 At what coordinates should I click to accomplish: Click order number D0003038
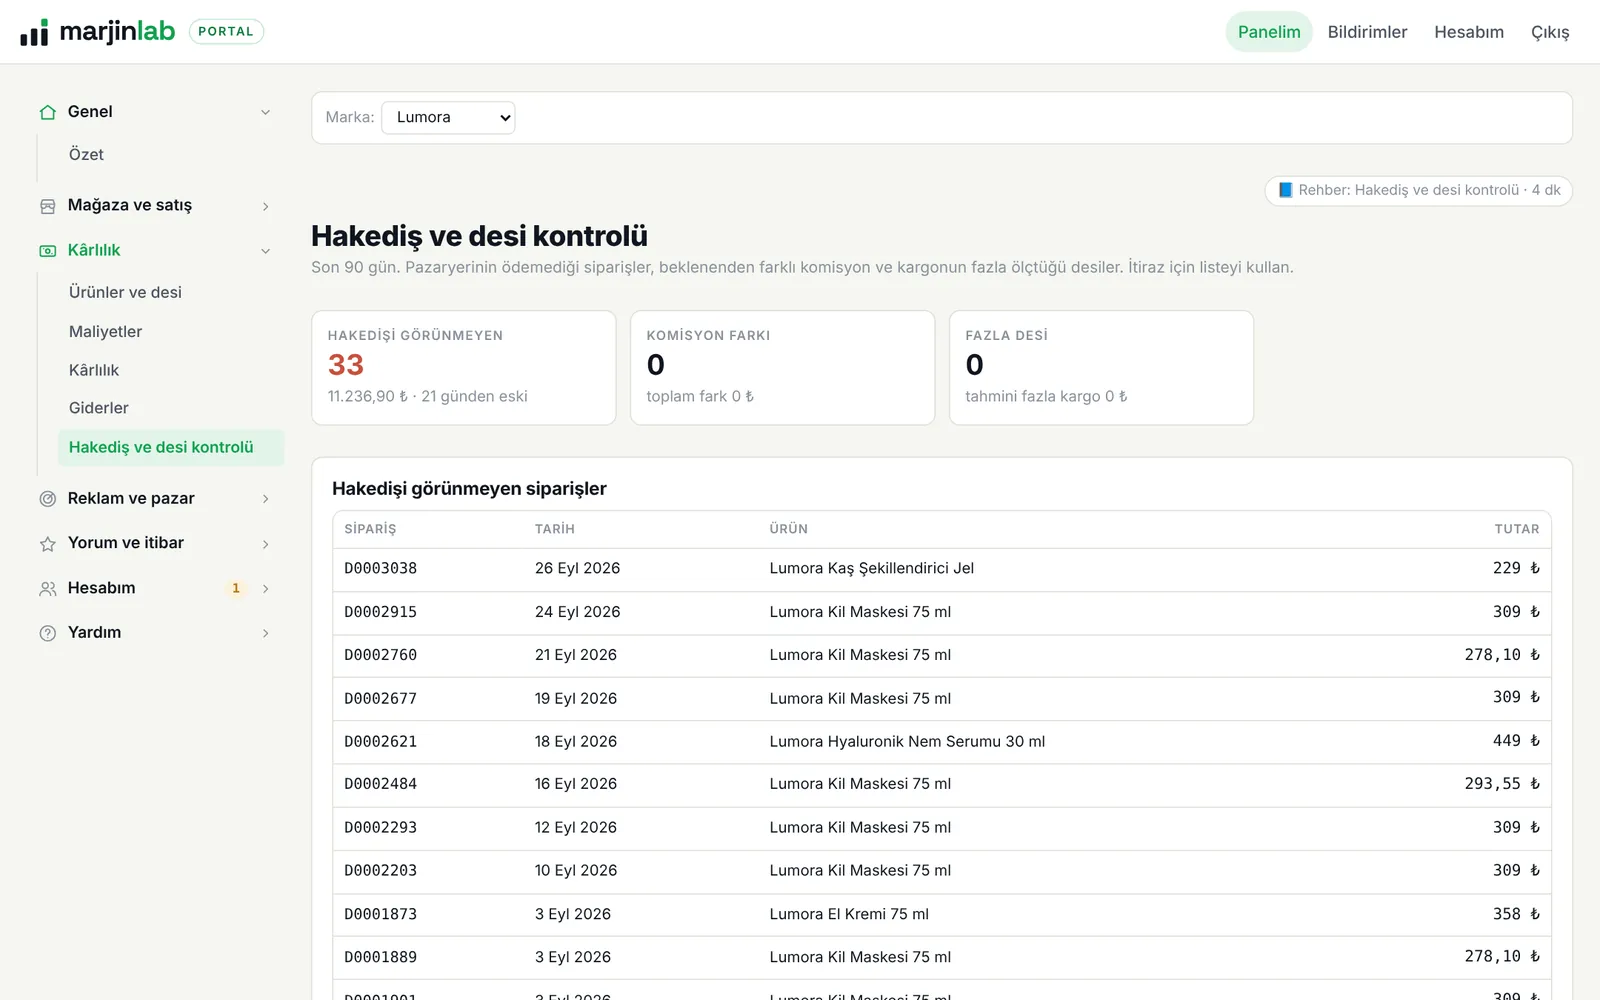[381, 569]
